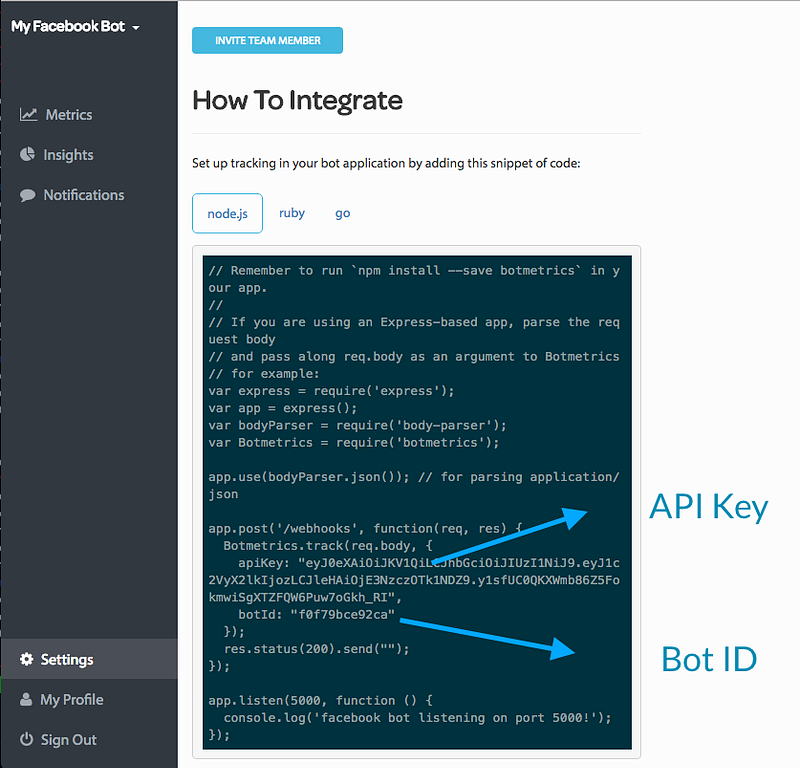
Task: Click the "var bodyParser = require" line
Action: pos(357,425)
